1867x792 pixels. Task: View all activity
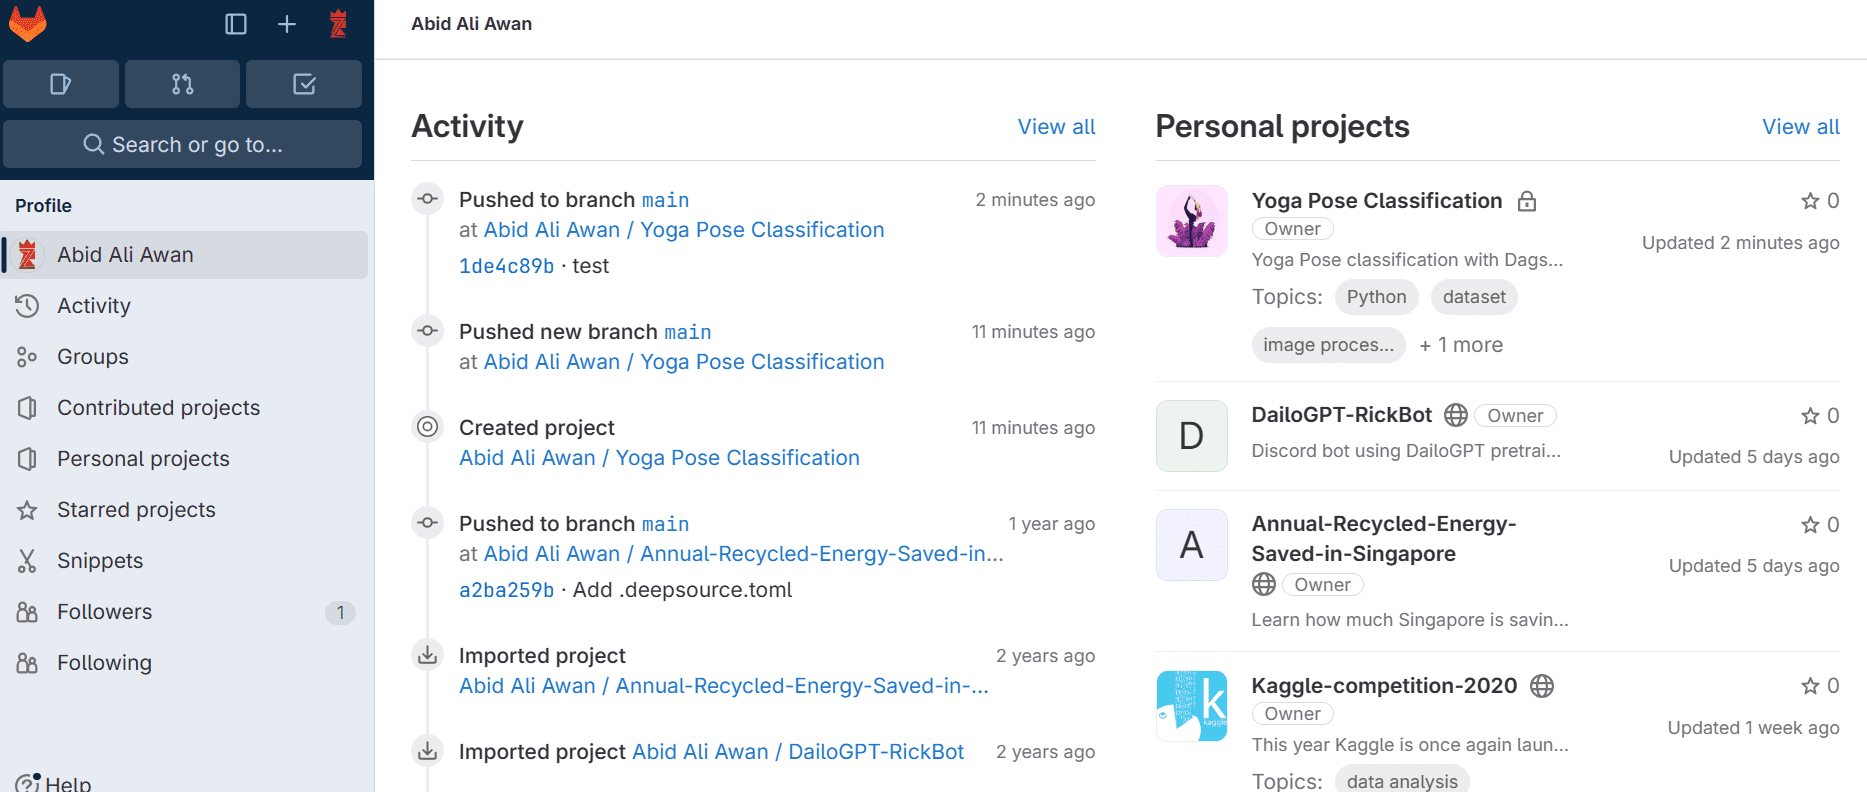click(x=1056, y=127)
